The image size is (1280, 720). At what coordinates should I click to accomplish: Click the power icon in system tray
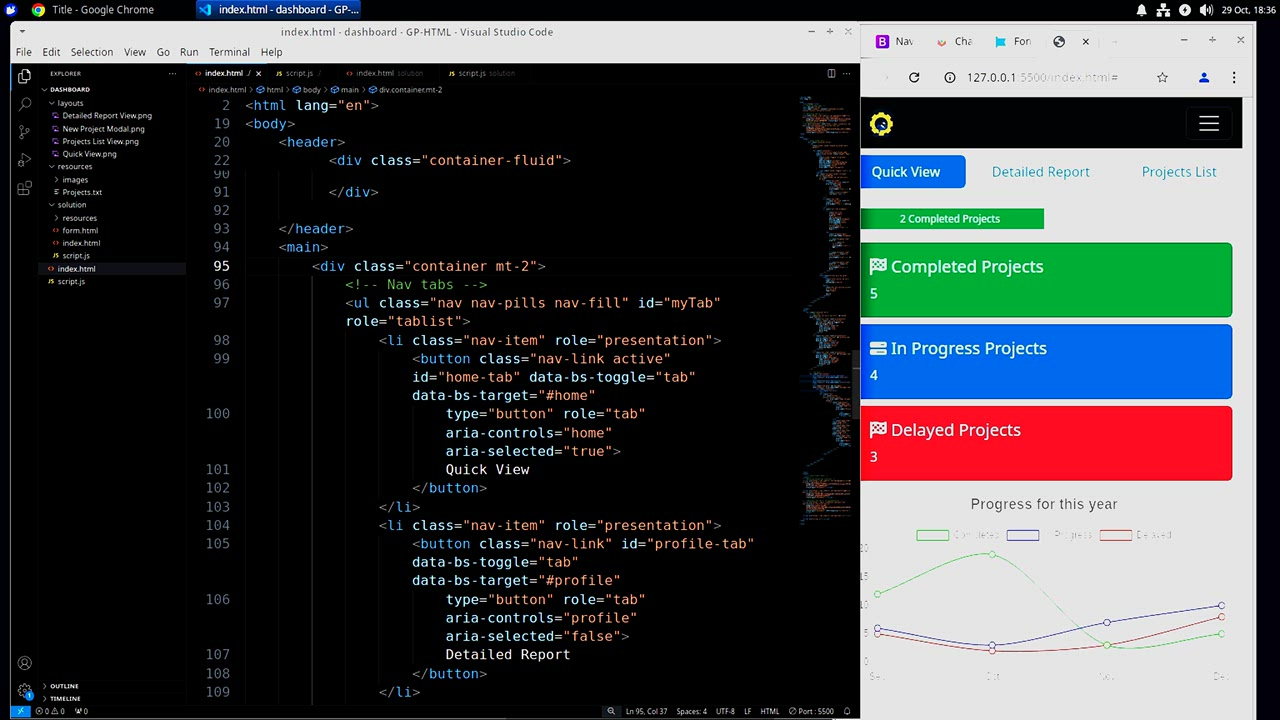coord(1185,10)
